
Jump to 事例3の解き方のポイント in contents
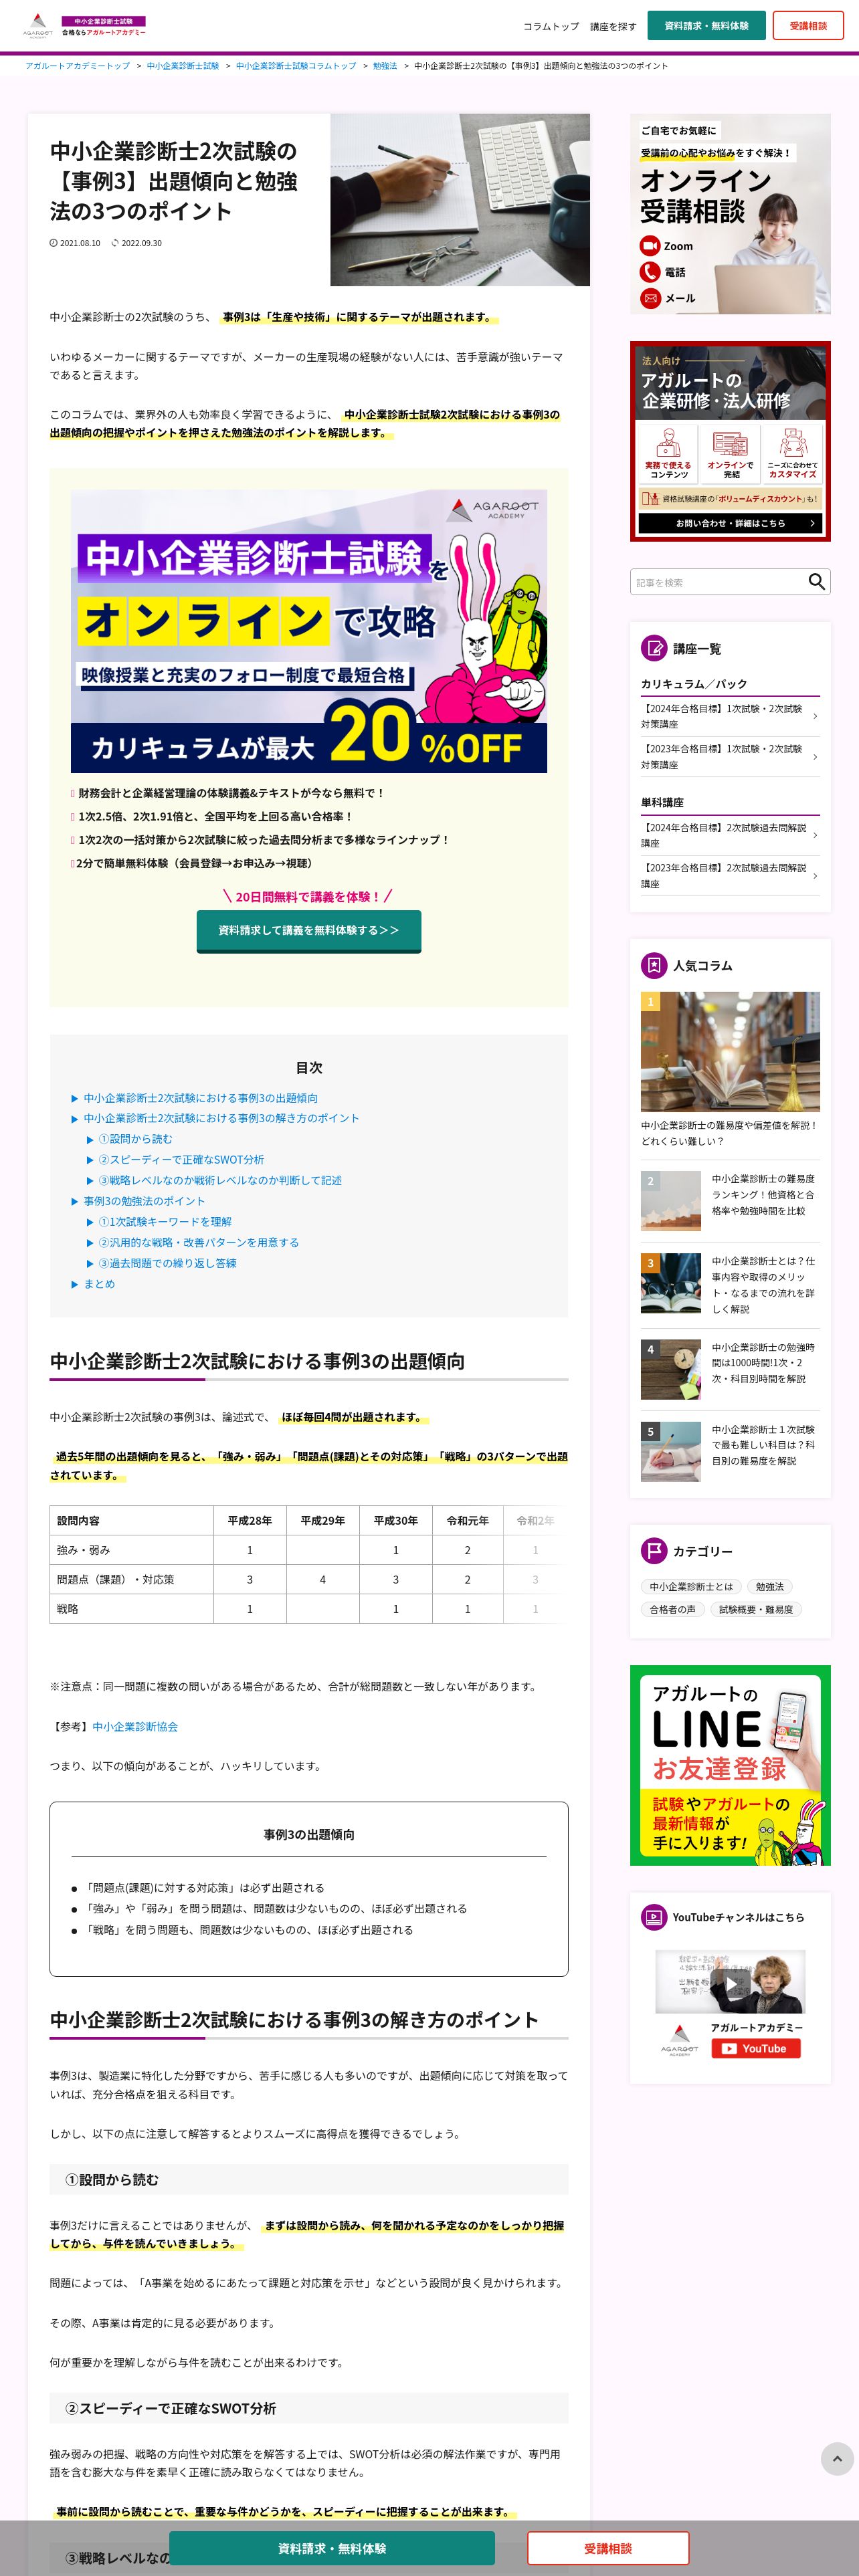point(221,1118)
